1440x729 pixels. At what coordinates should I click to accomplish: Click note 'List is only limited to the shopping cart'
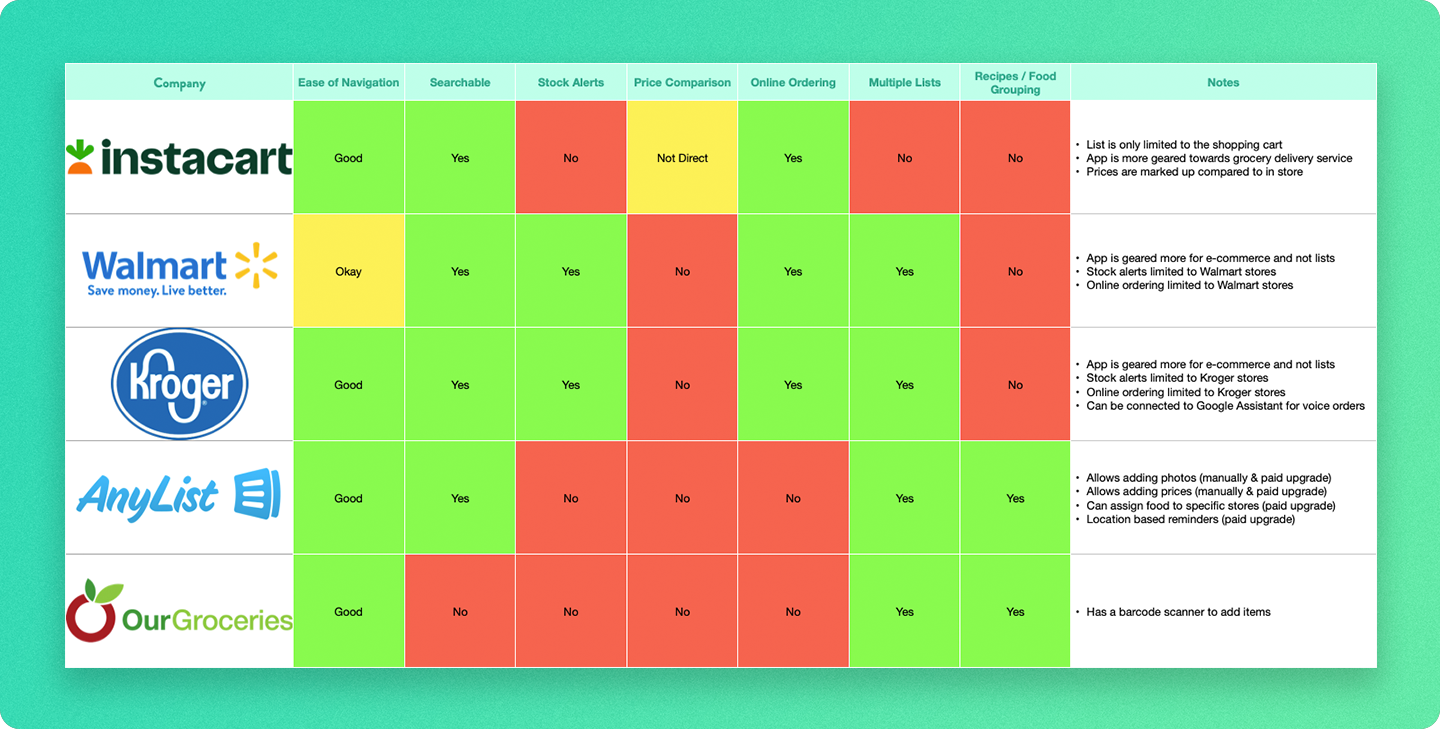[1184, 145]
